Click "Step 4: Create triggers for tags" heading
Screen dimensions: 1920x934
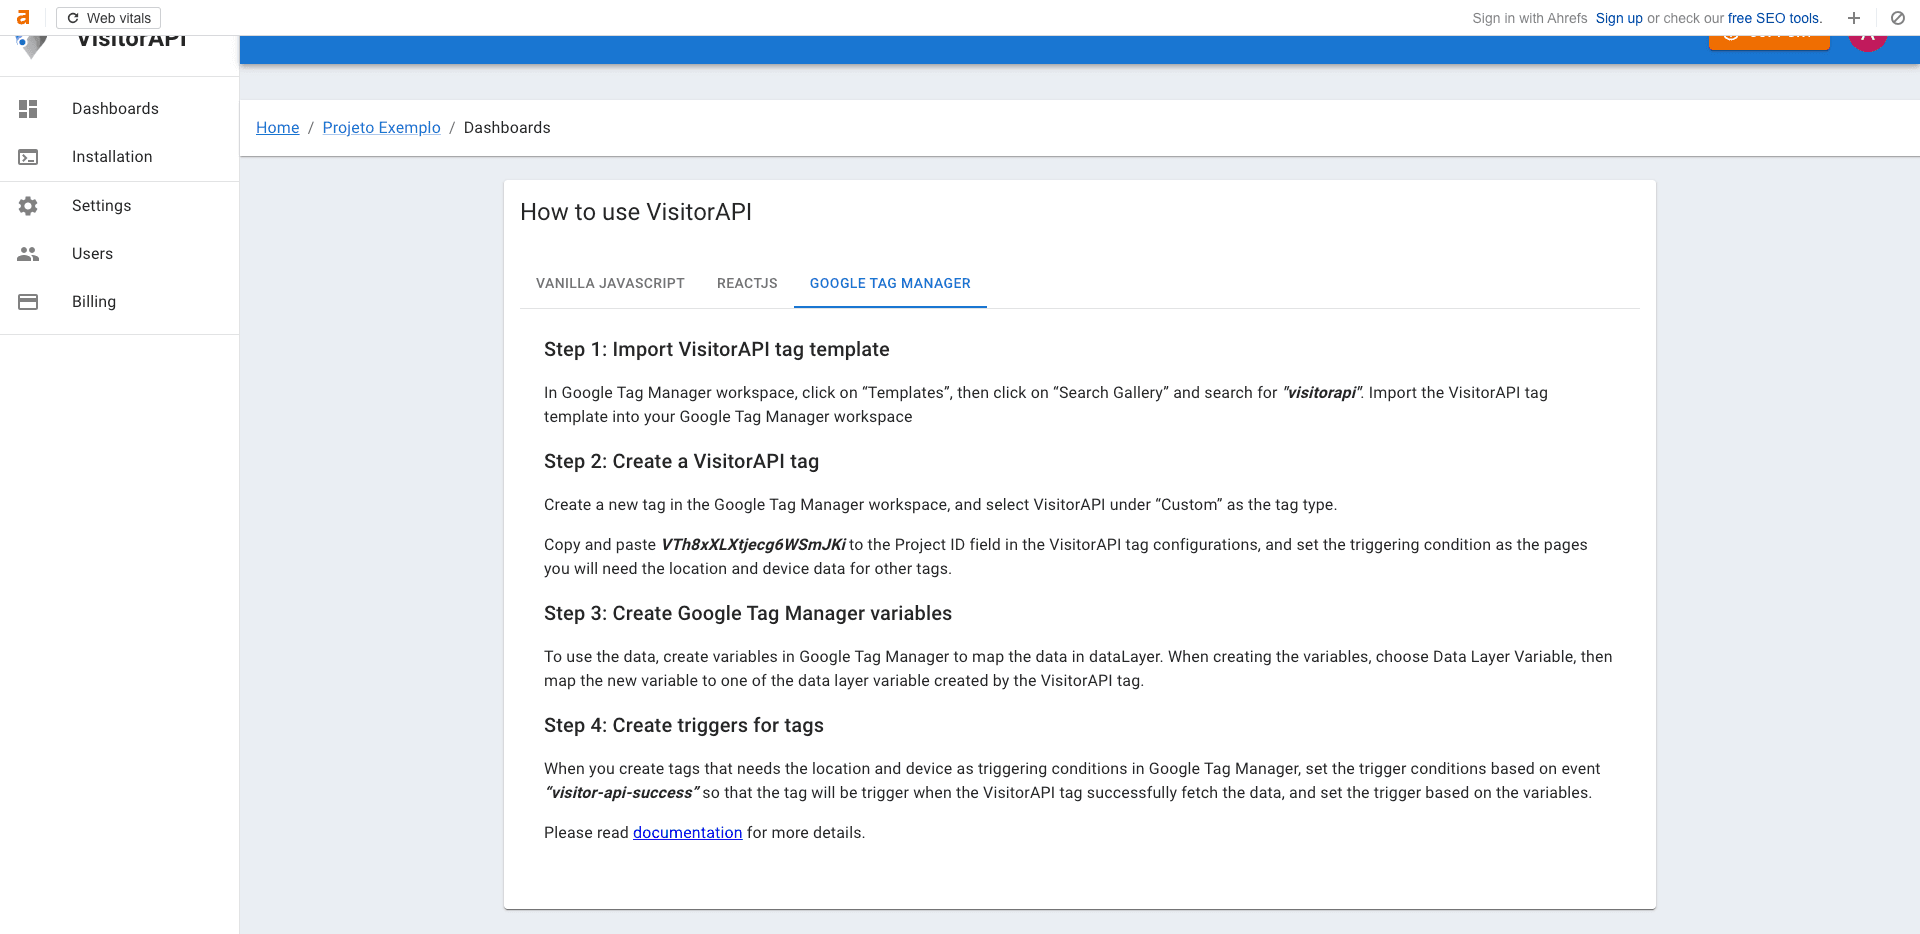pos(684,725)
